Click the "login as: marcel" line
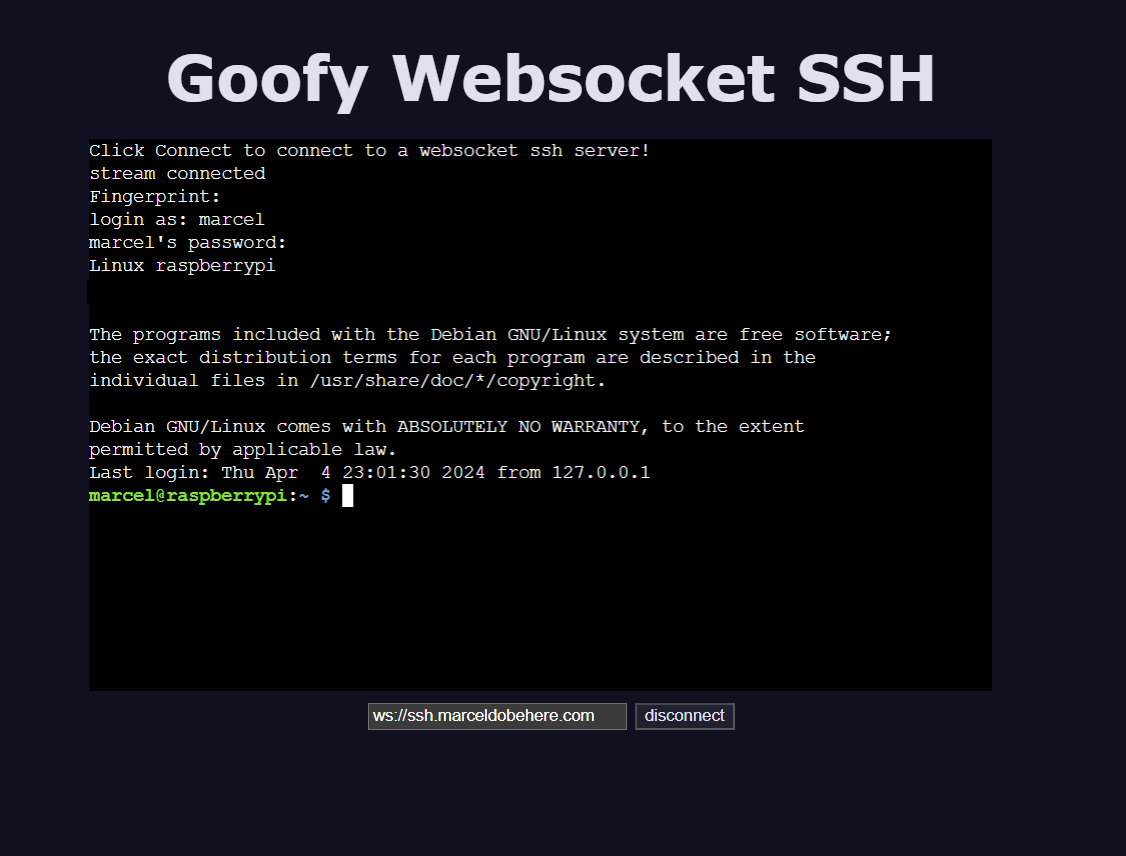 coord(177,220)
